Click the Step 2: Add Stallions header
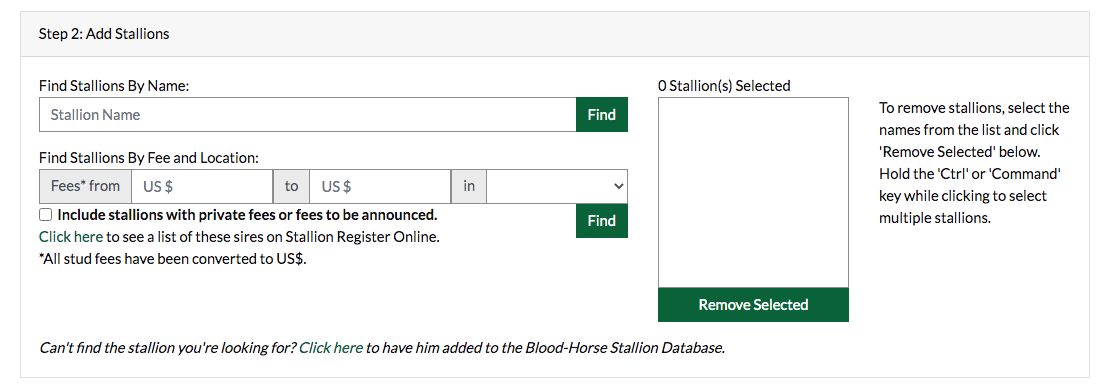 pos(104,34)
